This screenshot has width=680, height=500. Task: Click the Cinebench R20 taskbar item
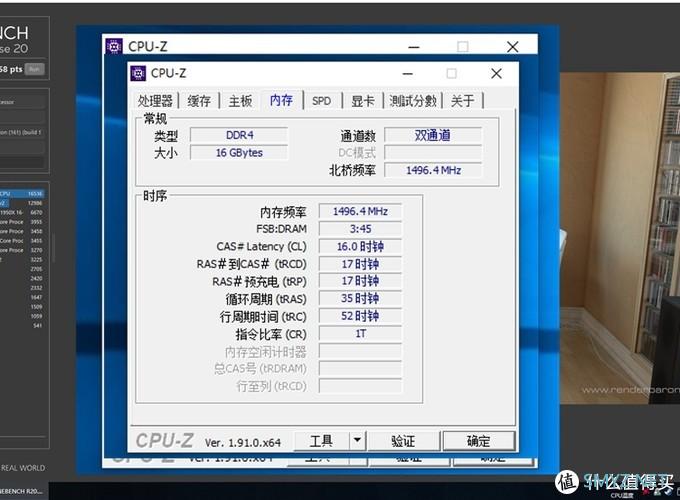(x=23, y=491)
